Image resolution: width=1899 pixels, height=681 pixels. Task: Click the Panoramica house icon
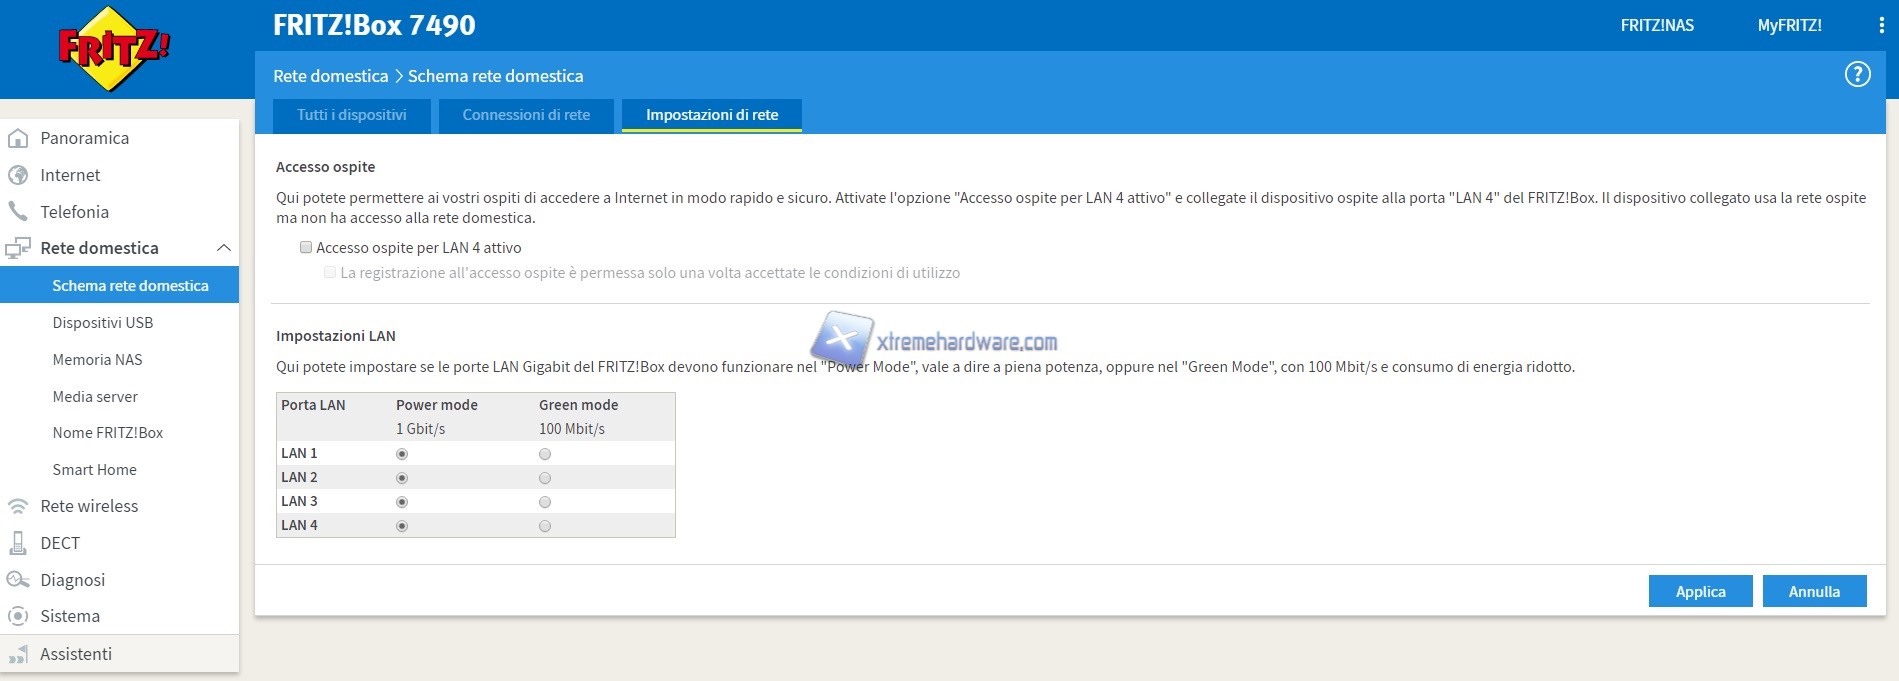(x=18, y=138)
